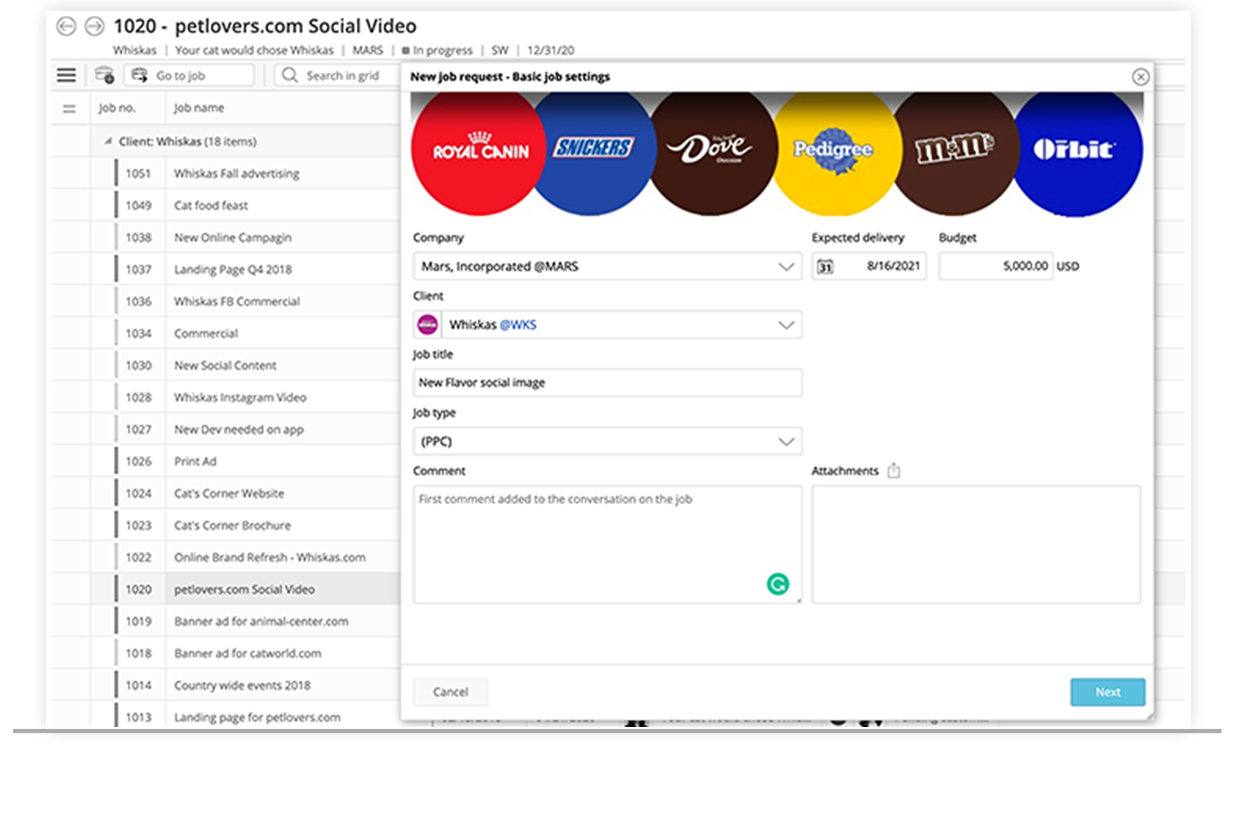Click the Job title input field
The height and width of the screenshot is (837, 1251).
tap(607, 382)
